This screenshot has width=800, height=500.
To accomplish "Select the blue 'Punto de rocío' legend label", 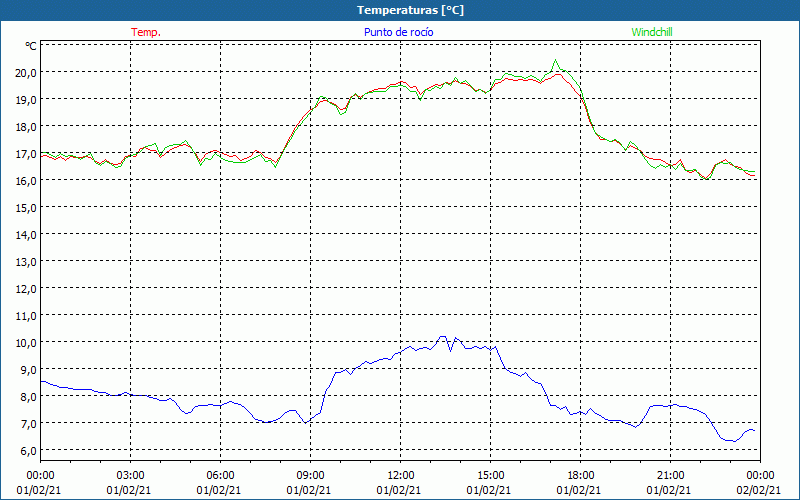I will (398, 32).
